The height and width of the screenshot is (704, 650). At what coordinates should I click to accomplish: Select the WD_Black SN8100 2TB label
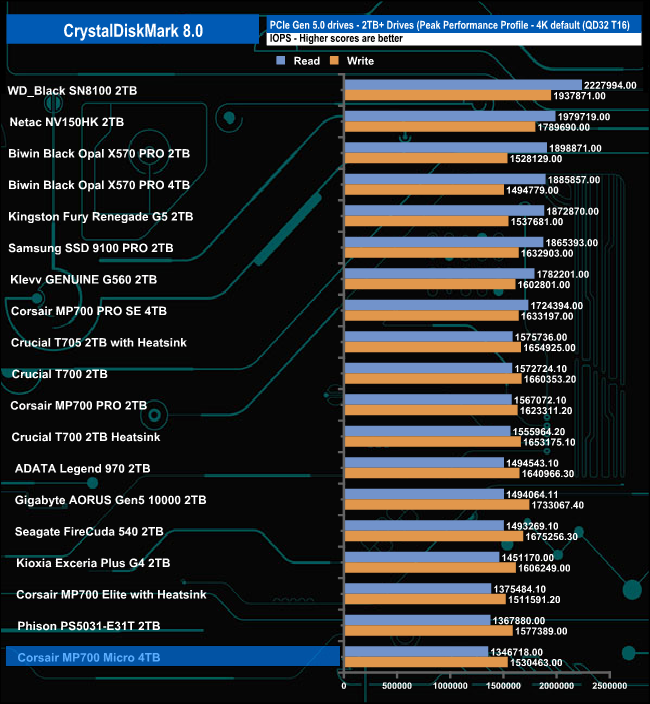coord(72,91)
